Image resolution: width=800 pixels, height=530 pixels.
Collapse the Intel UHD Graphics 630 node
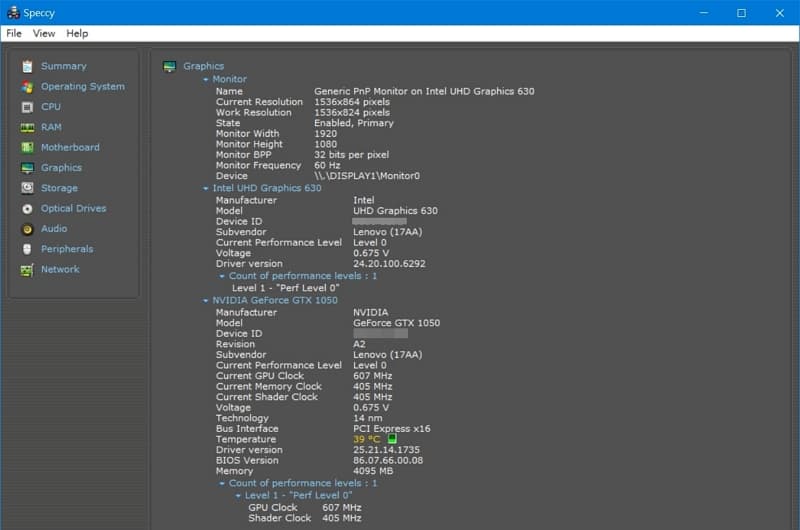pos(206,188)
